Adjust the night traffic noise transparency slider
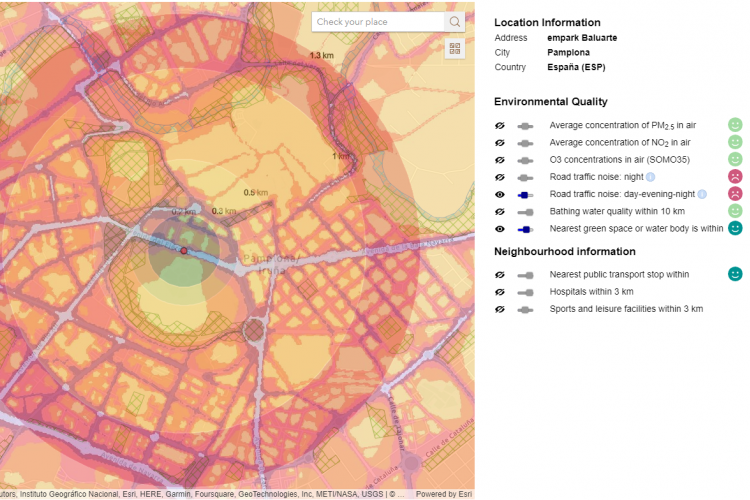This screenshot has width=750, height=500. pos(525,178)
